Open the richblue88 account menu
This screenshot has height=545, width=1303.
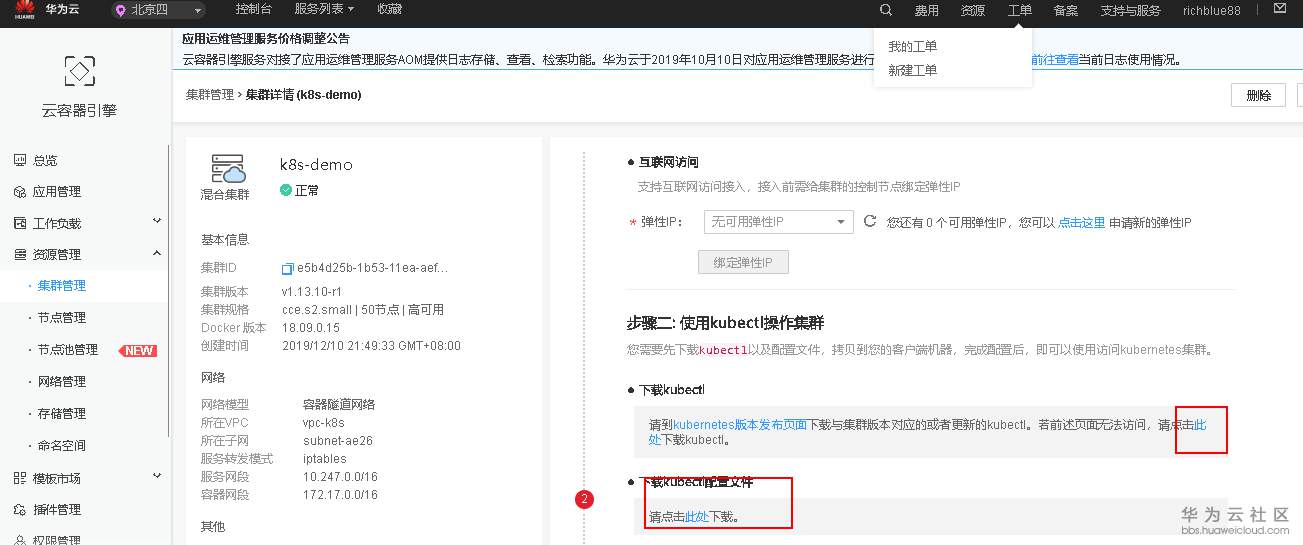tap(1211, 10)
